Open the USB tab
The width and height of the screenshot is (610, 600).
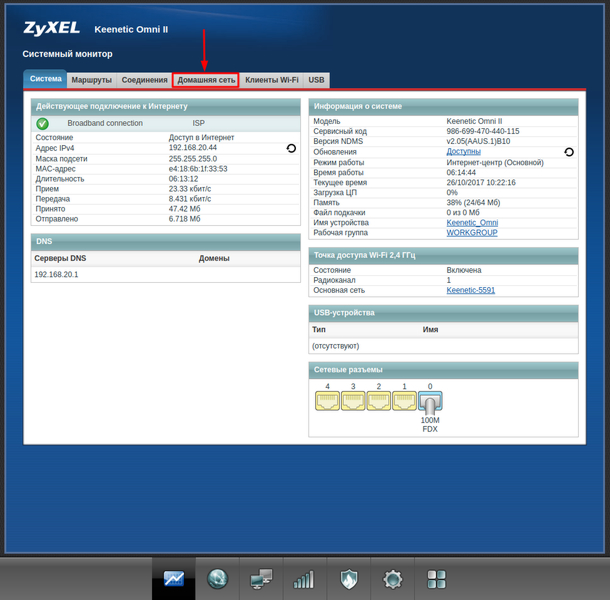pos(316,80)
